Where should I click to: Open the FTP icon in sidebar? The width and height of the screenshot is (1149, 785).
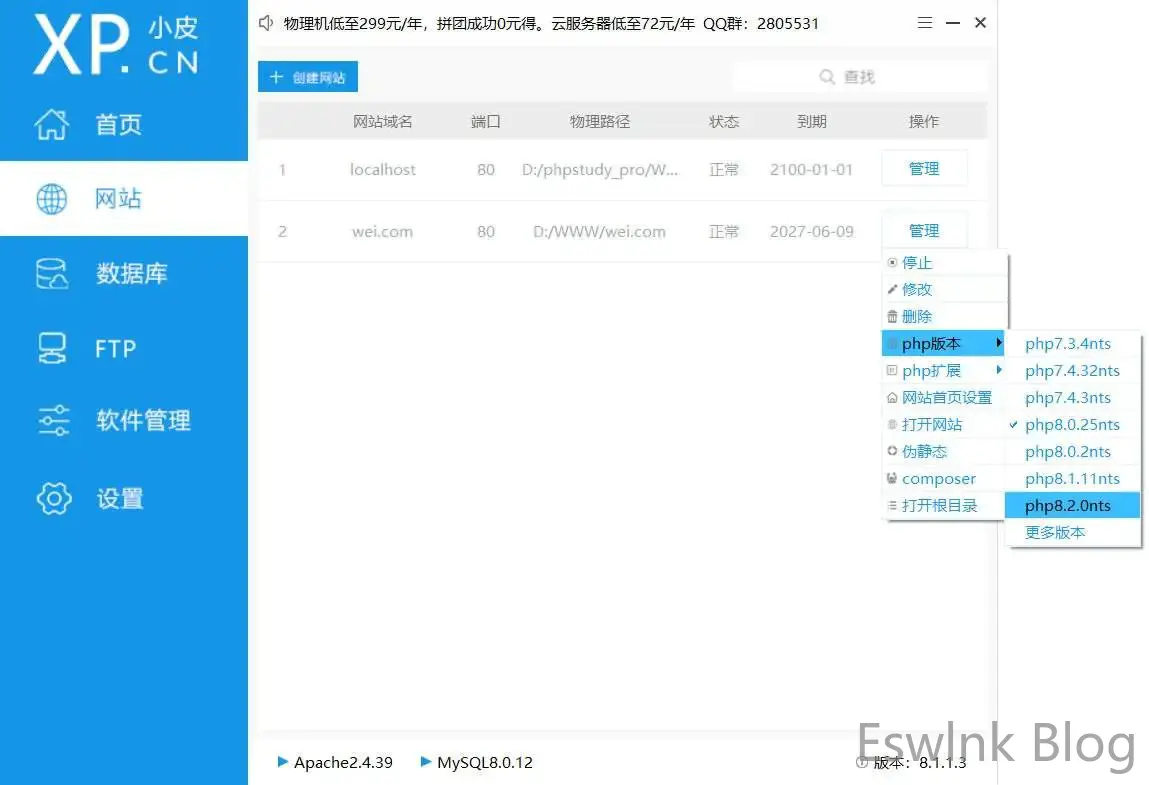pos(52,348)
